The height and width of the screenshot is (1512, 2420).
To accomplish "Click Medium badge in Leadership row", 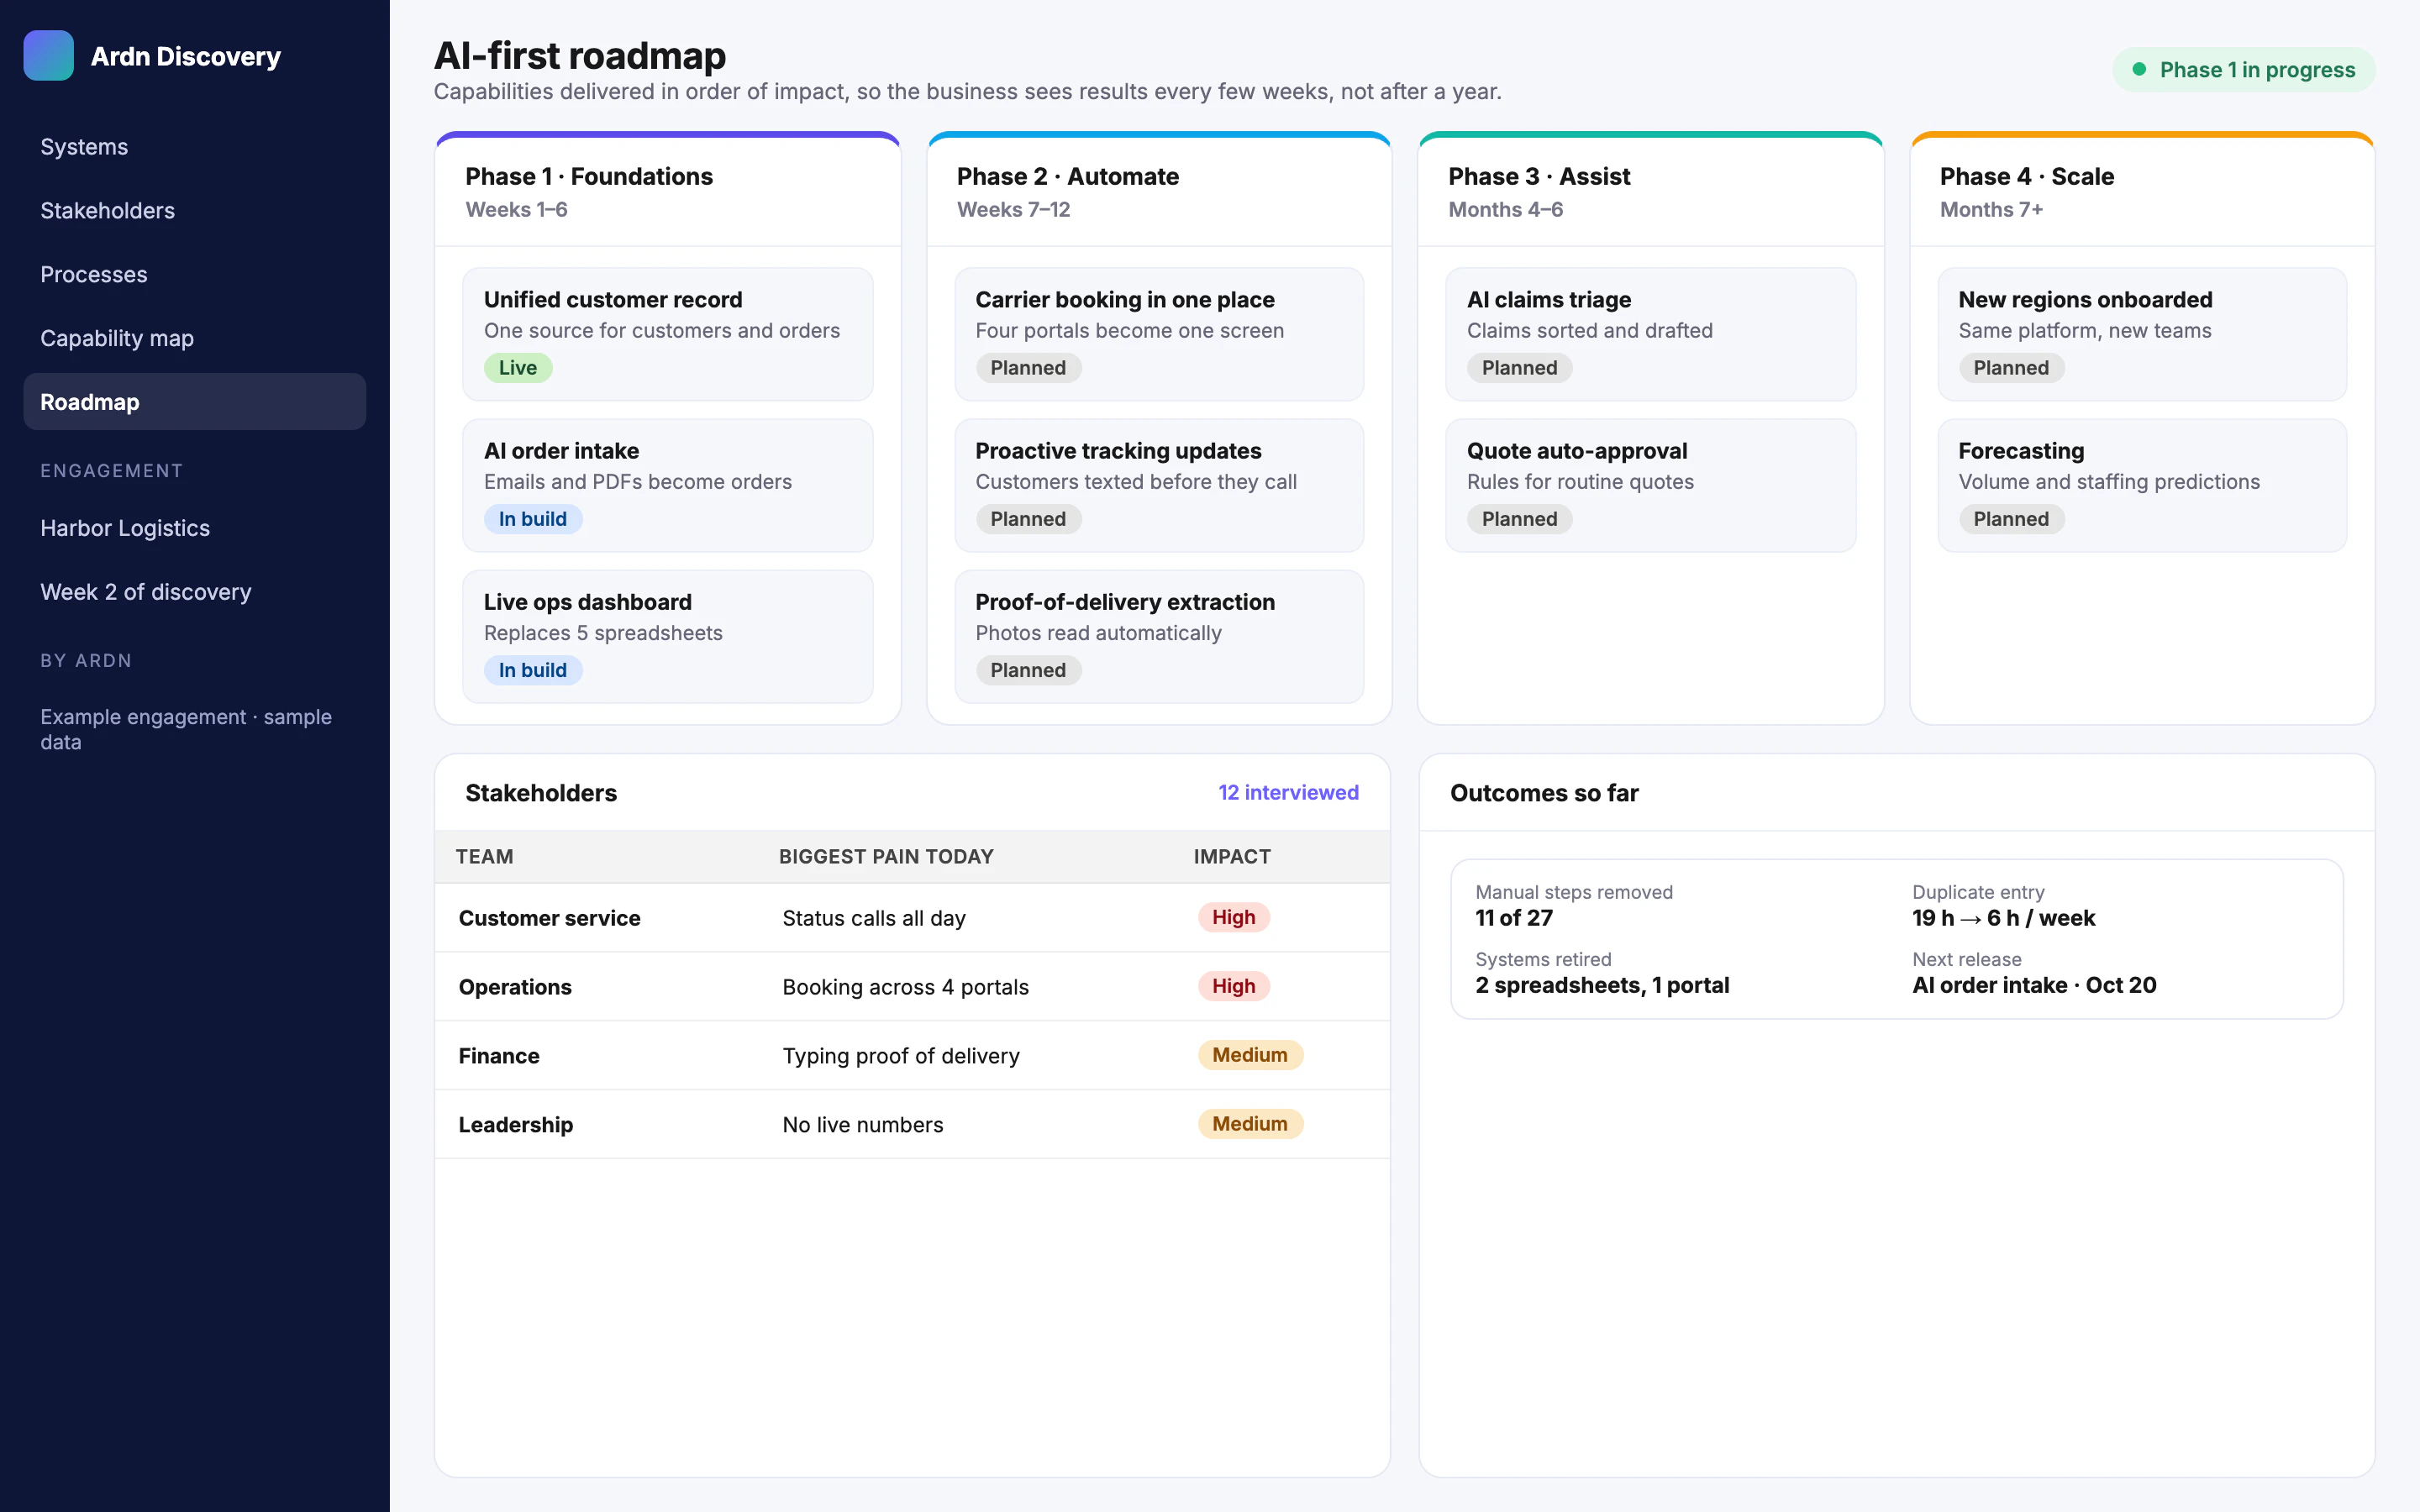I will 1250,1124.
